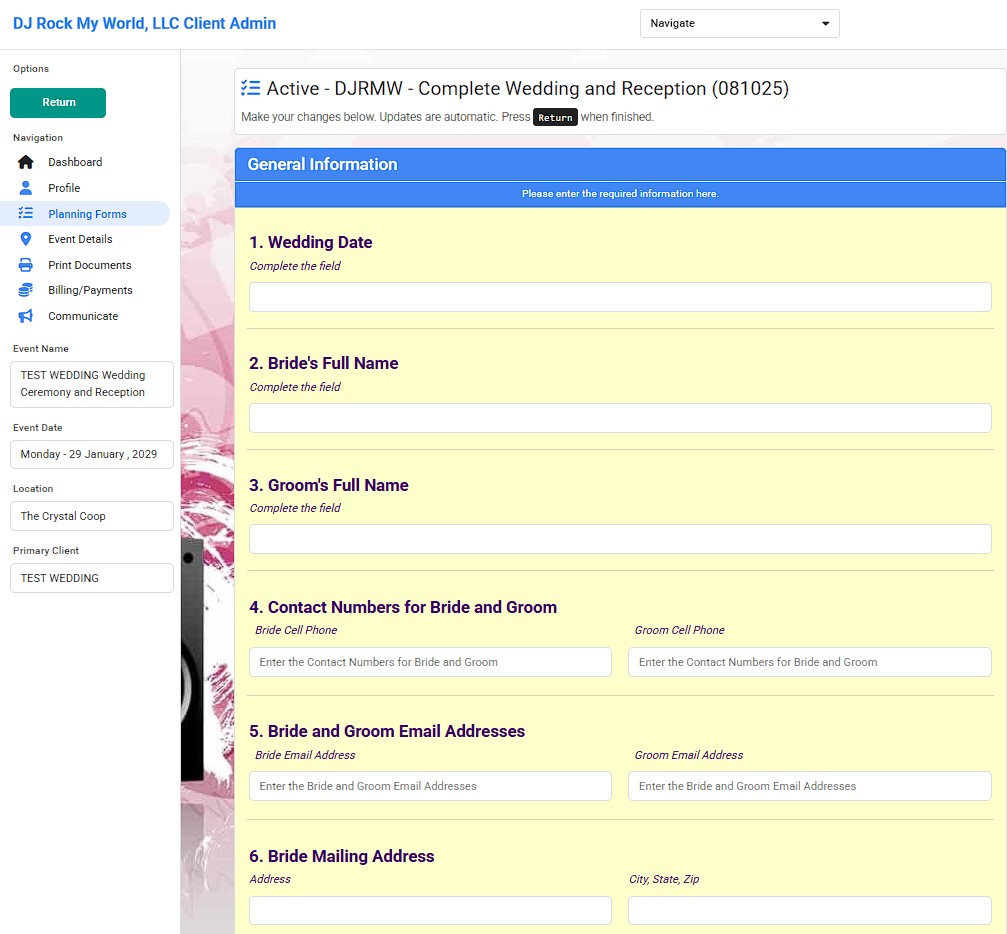Click the Bride Mailing Address field
Viewport: 1007px width, 934px height.
coord(430,910)
